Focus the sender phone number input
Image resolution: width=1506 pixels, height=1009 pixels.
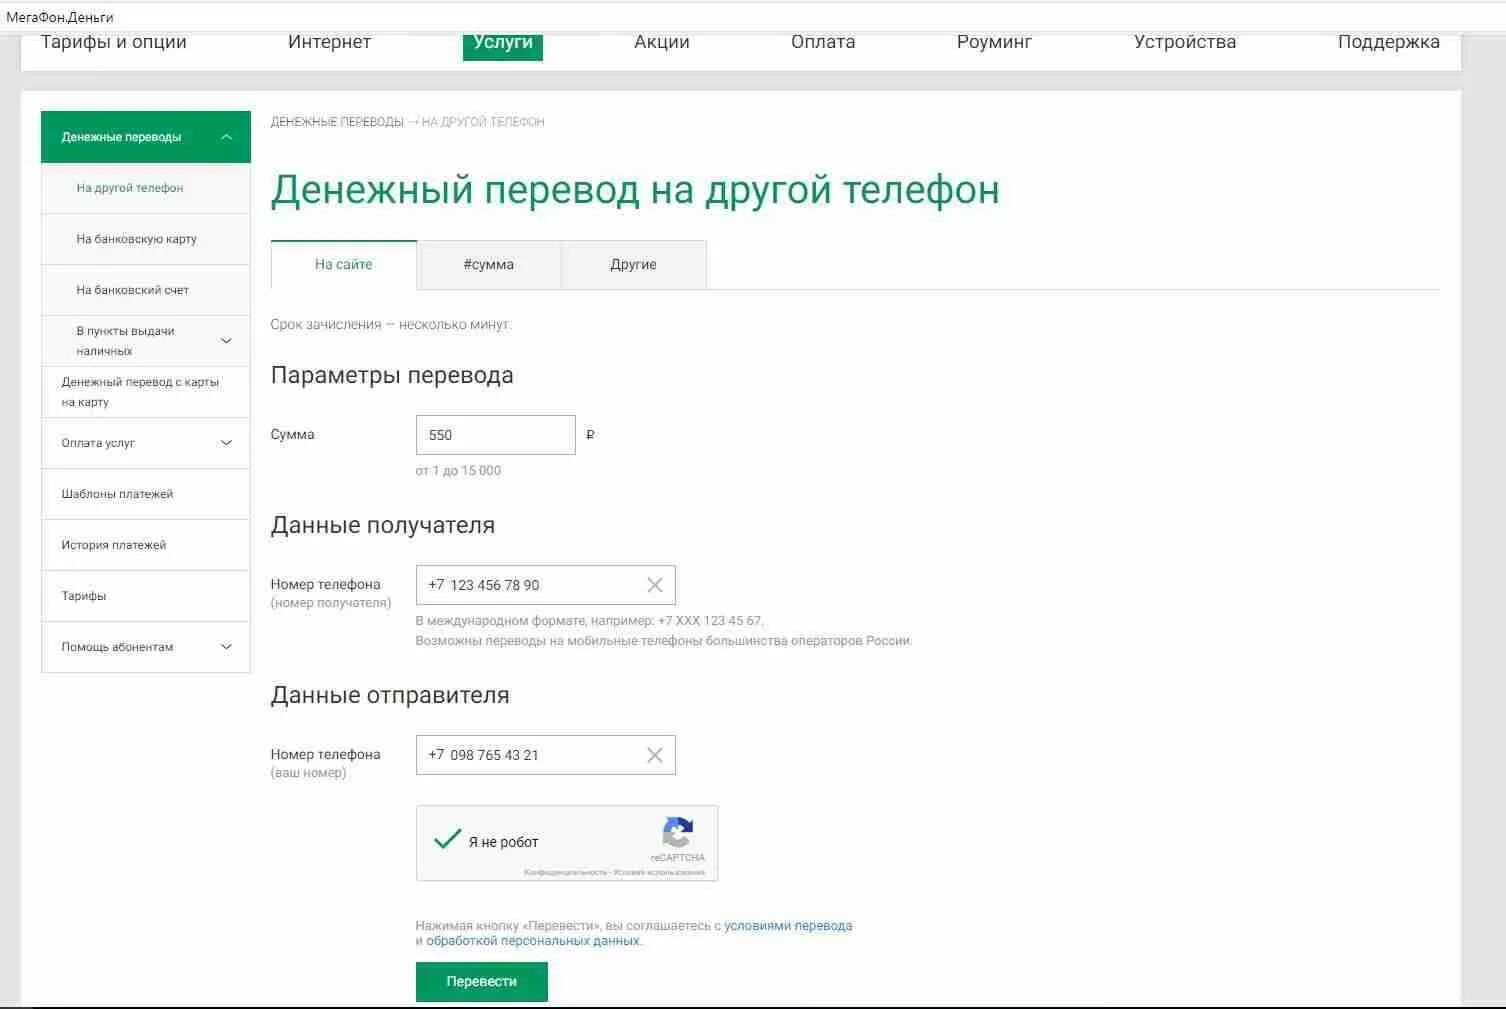click(x=546, y=755)
